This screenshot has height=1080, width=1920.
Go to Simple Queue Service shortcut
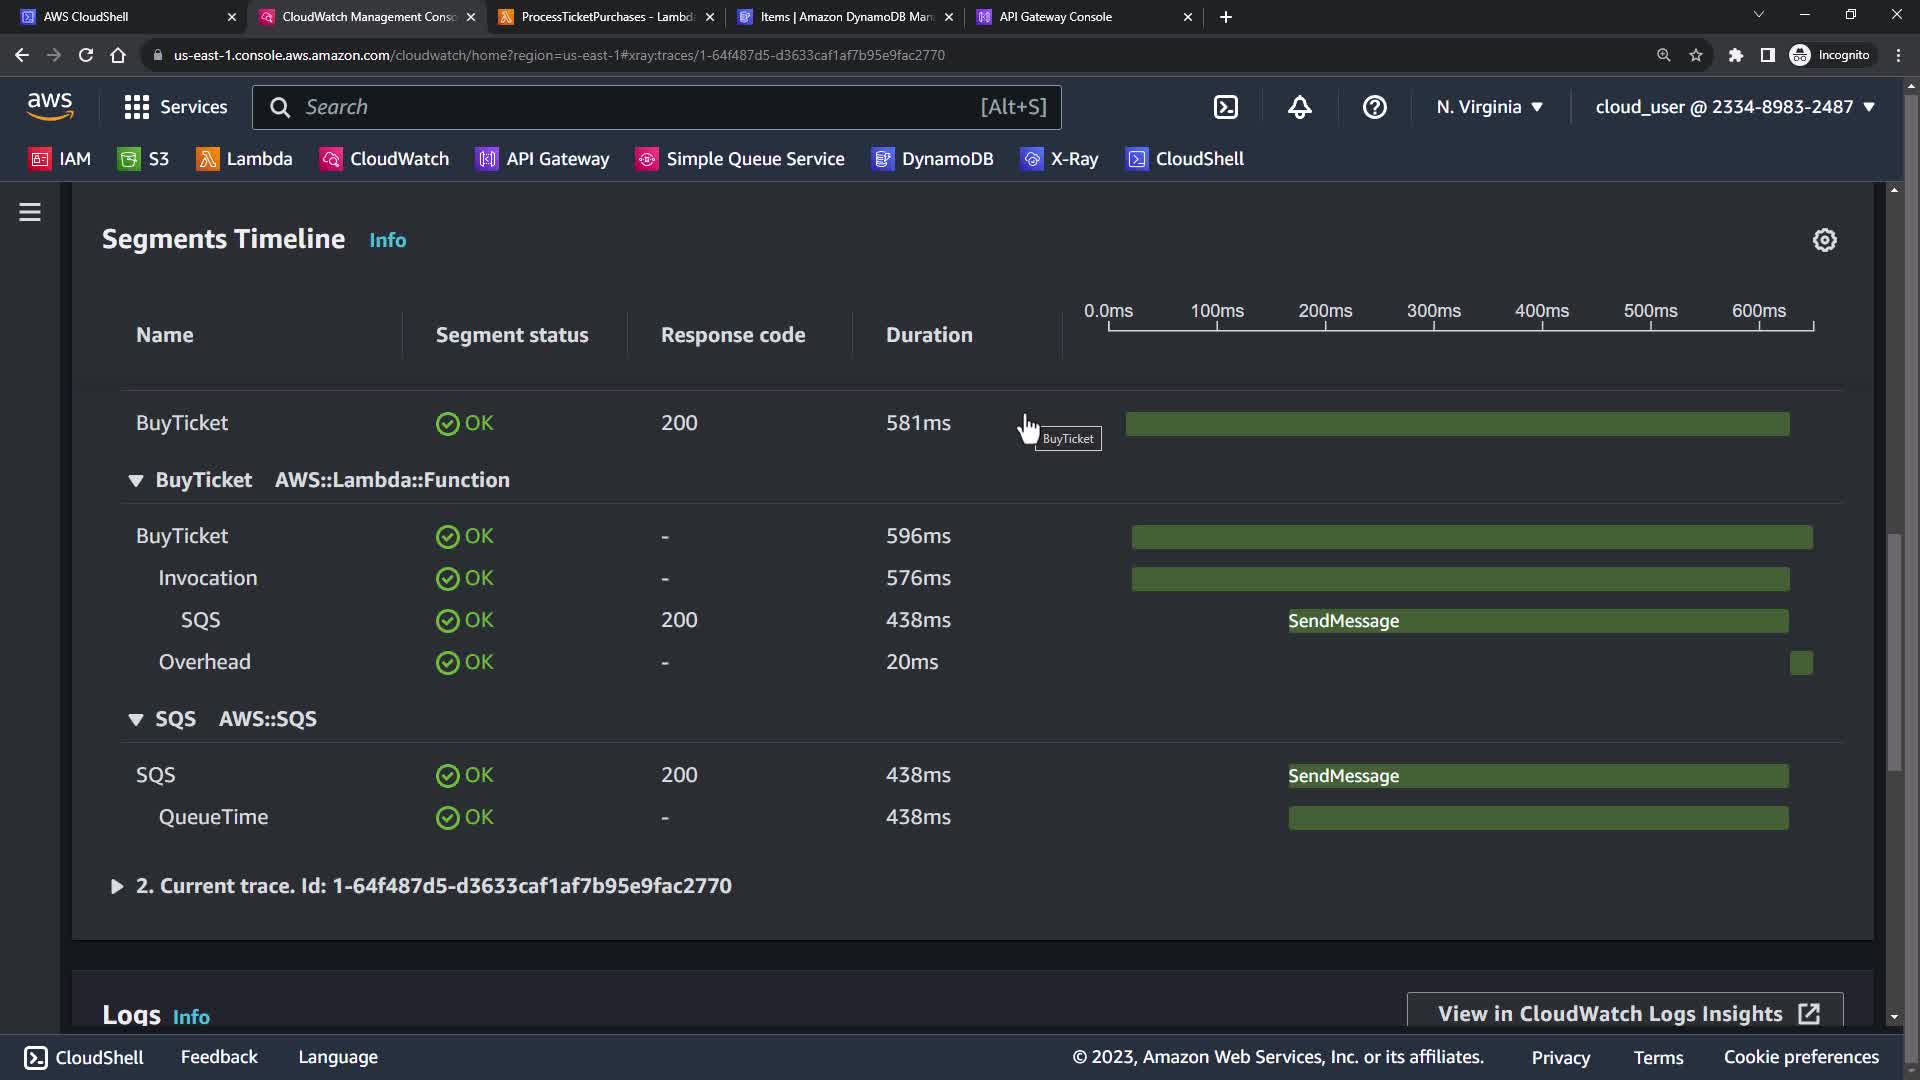pos(740,159)
